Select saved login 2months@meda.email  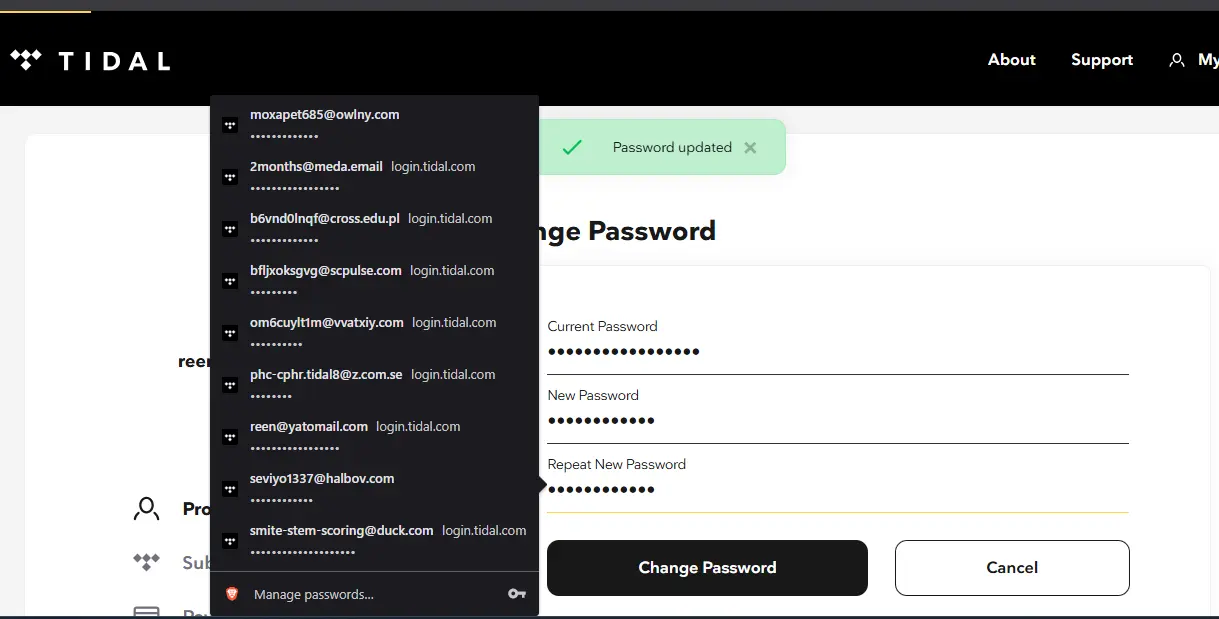[x=374, y=175]
